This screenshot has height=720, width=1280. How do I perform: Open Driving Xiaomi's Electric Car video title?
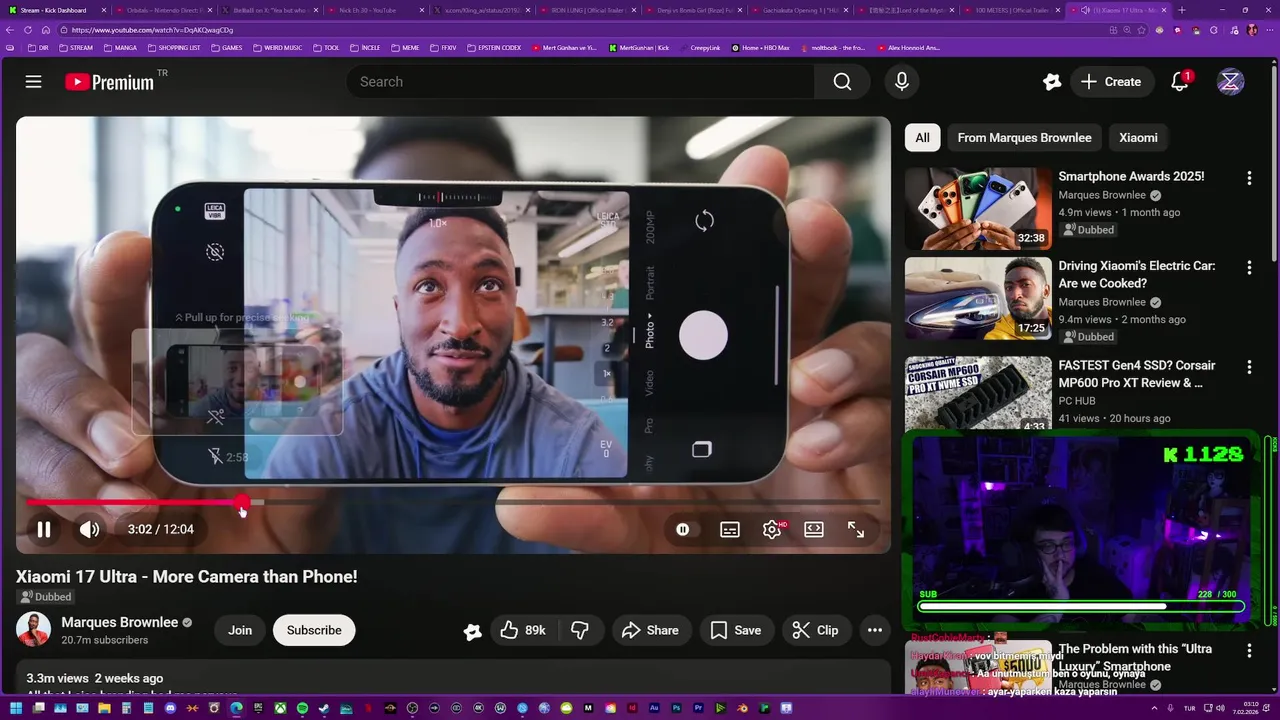click(x=1137, y=275)
